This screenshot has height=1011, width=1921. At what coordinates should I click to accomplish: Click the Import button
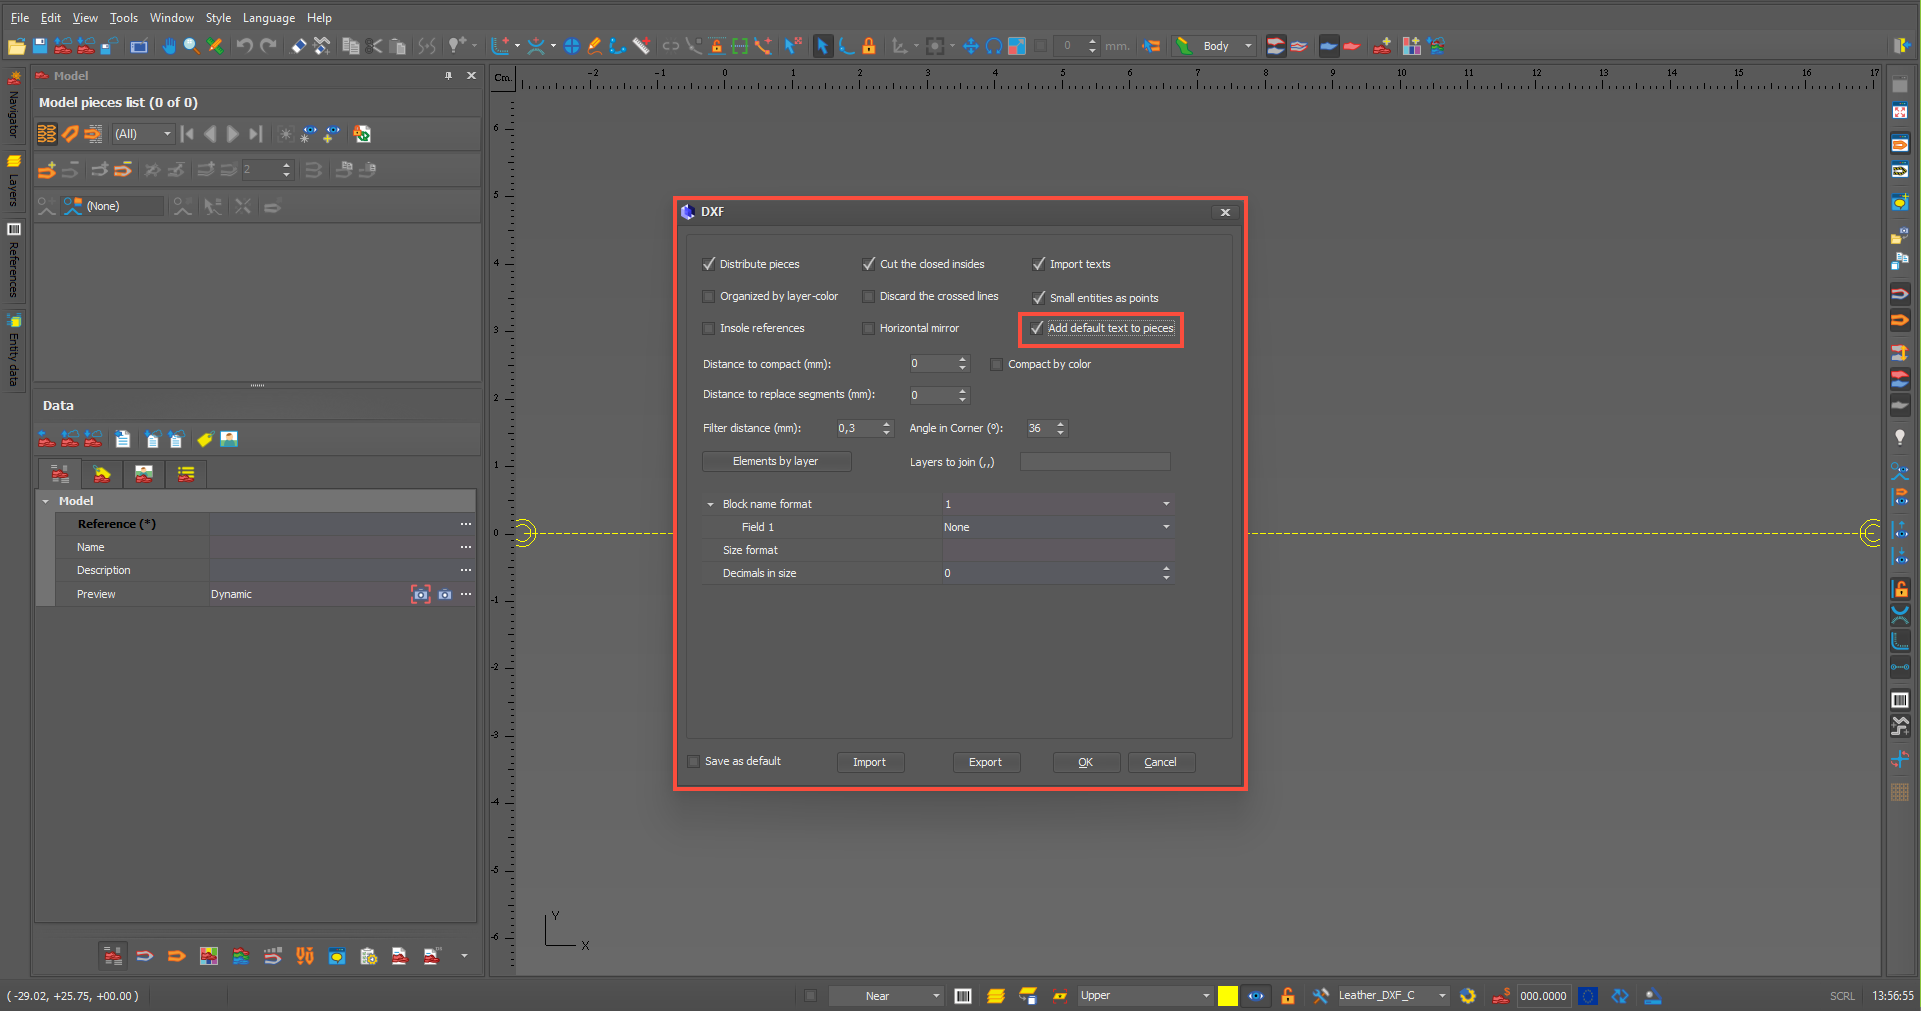[869, 762]
